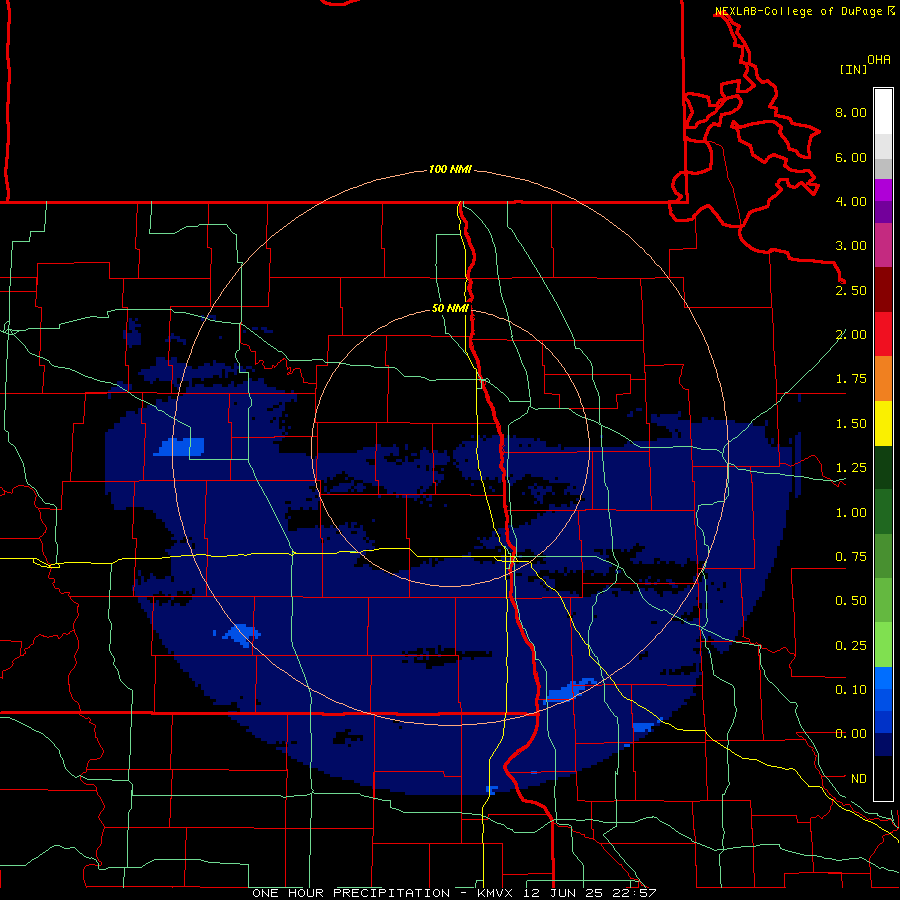Click the white color swatch in legend

pyautogui.click(x=883, y=112)
